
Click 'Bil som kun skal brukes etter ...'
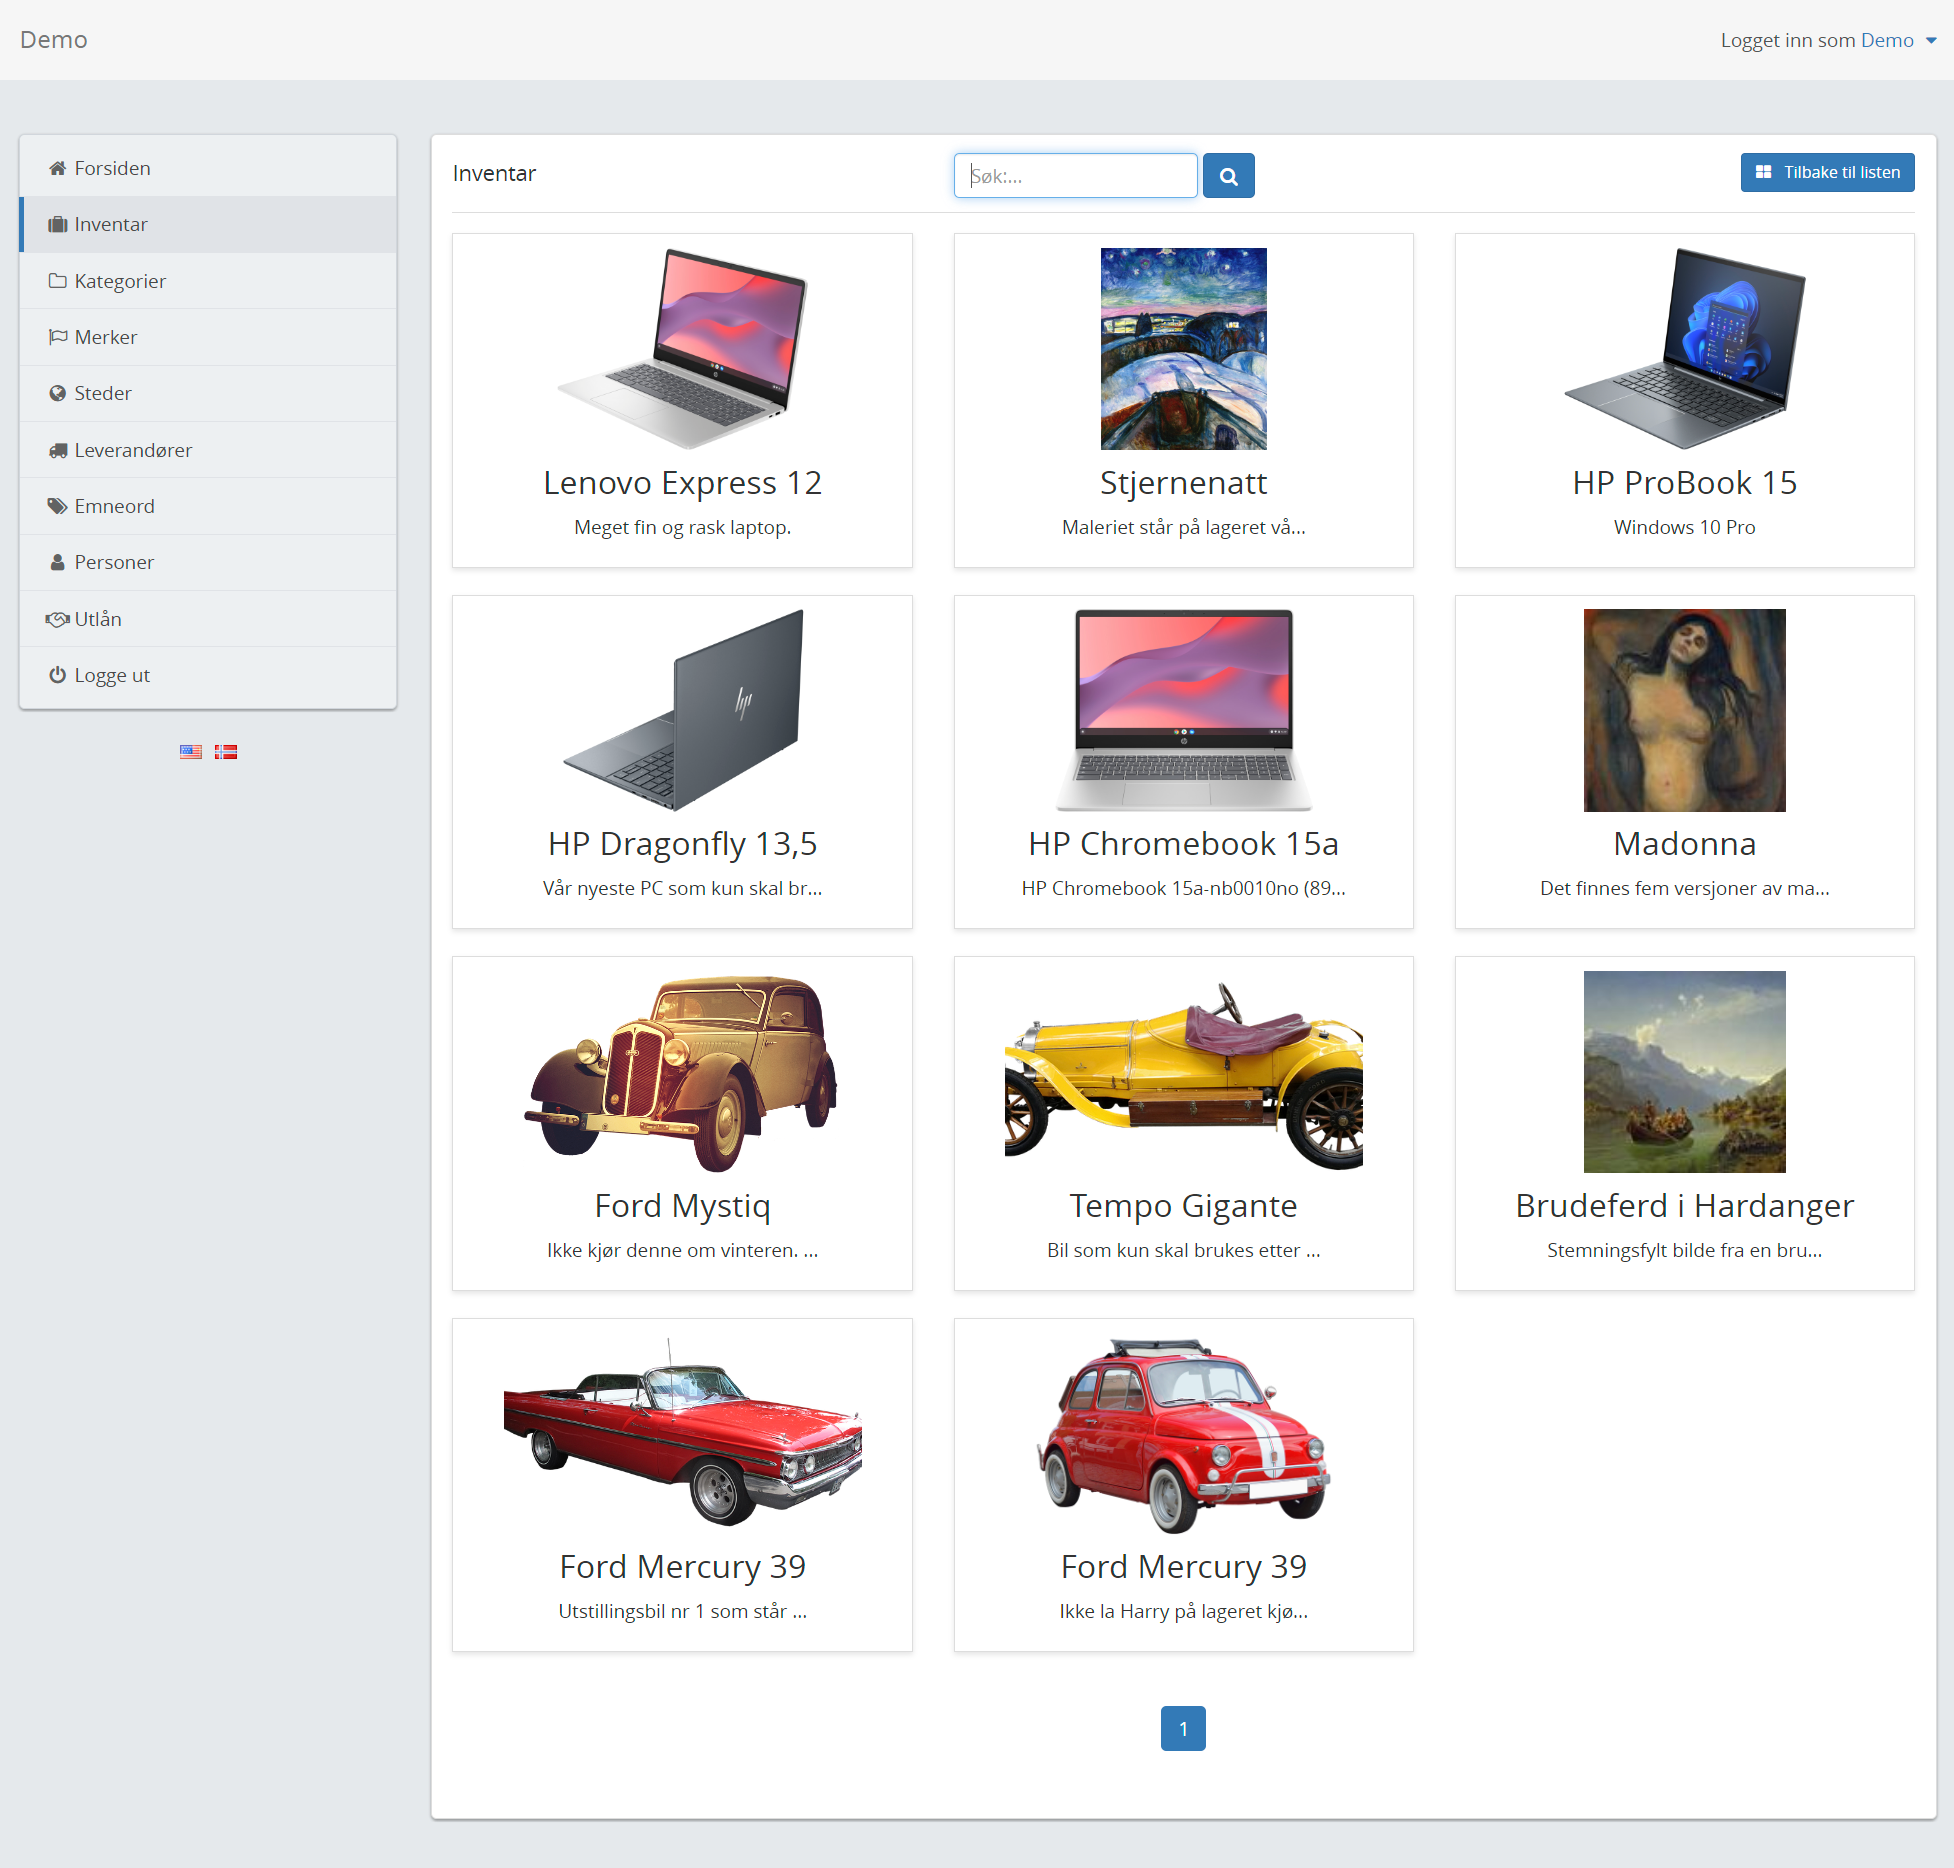tap(1184, 1250)
